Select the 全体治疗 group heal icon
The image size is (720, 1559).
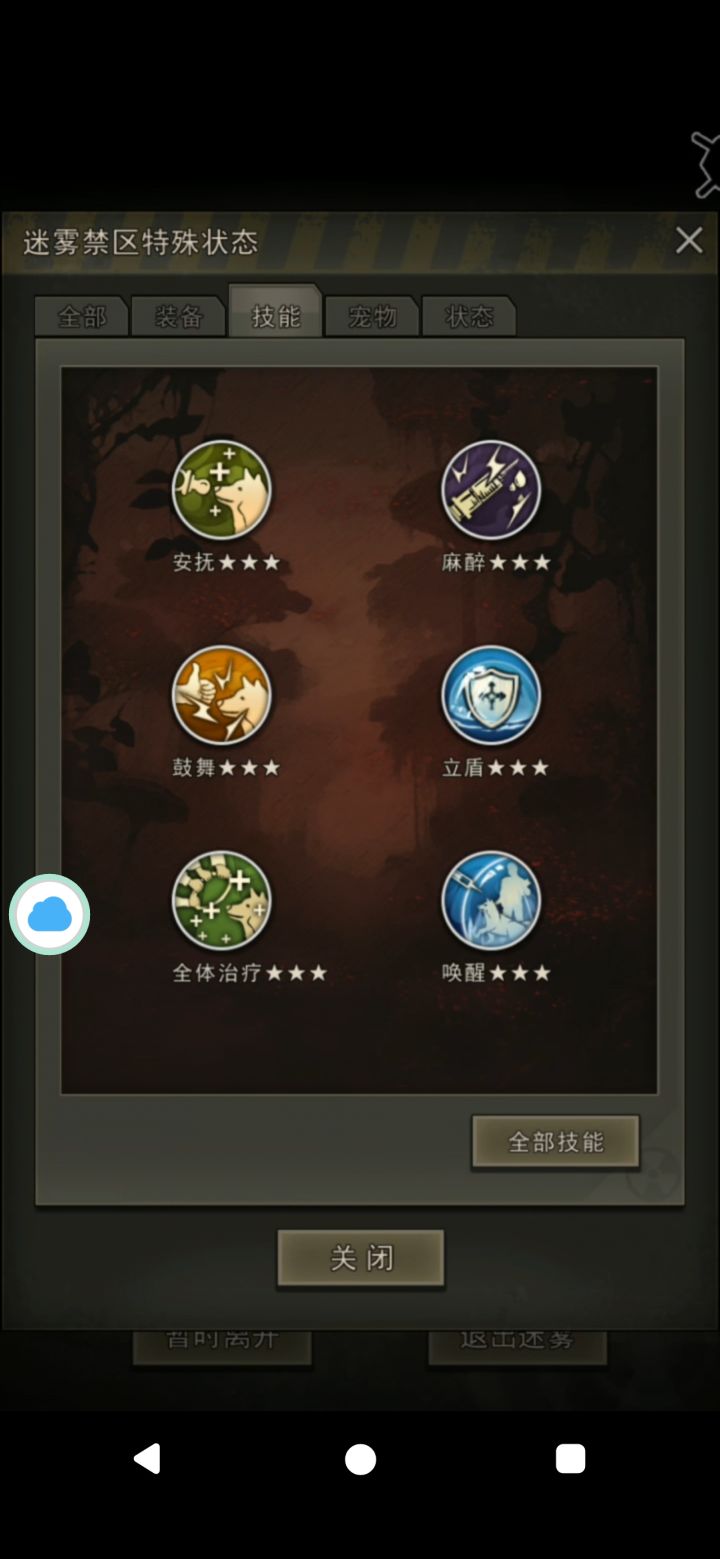click(221, 900)
